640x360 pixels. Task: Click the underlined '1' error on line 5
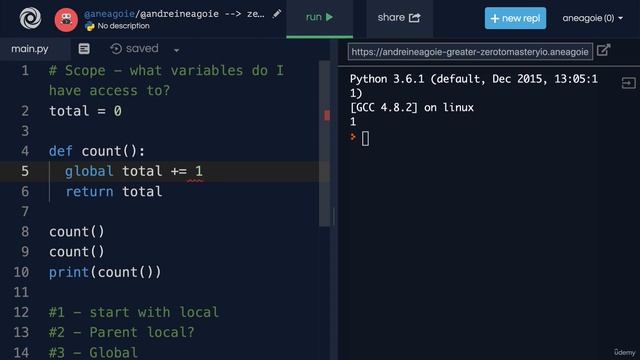199,171
